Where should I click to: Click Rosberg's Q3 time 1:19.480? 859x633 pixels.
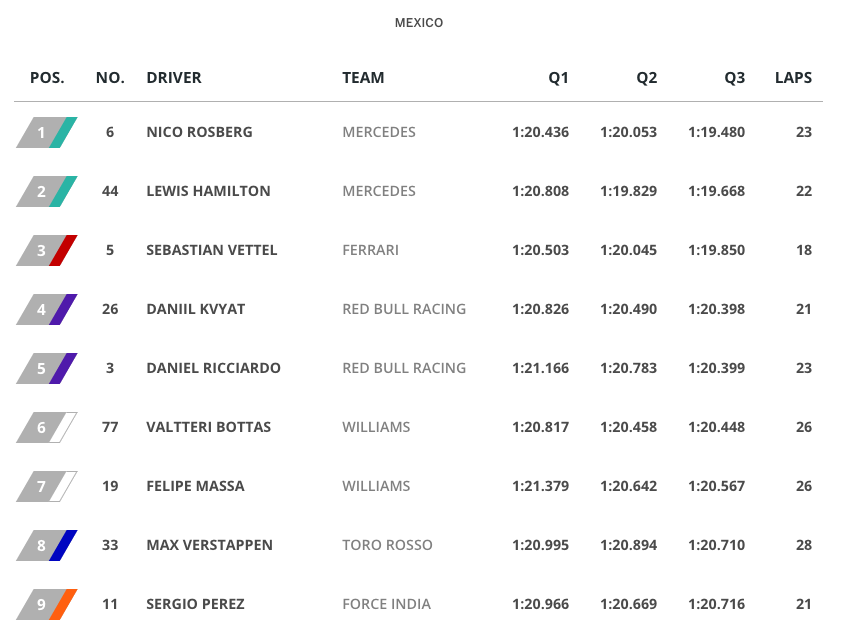click(716, 132)
